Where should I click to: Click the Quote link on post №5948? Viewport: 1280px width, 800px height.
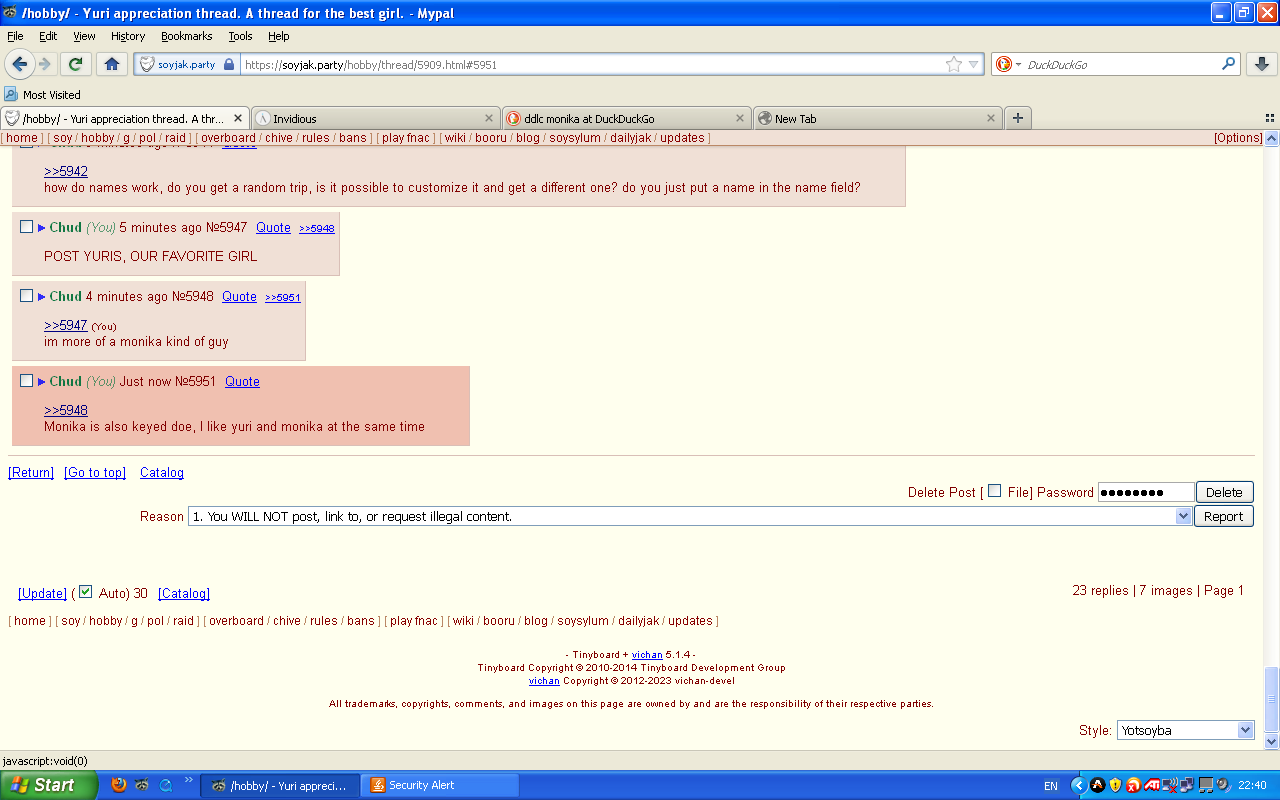pyautogui.click(x=239, y=296)
